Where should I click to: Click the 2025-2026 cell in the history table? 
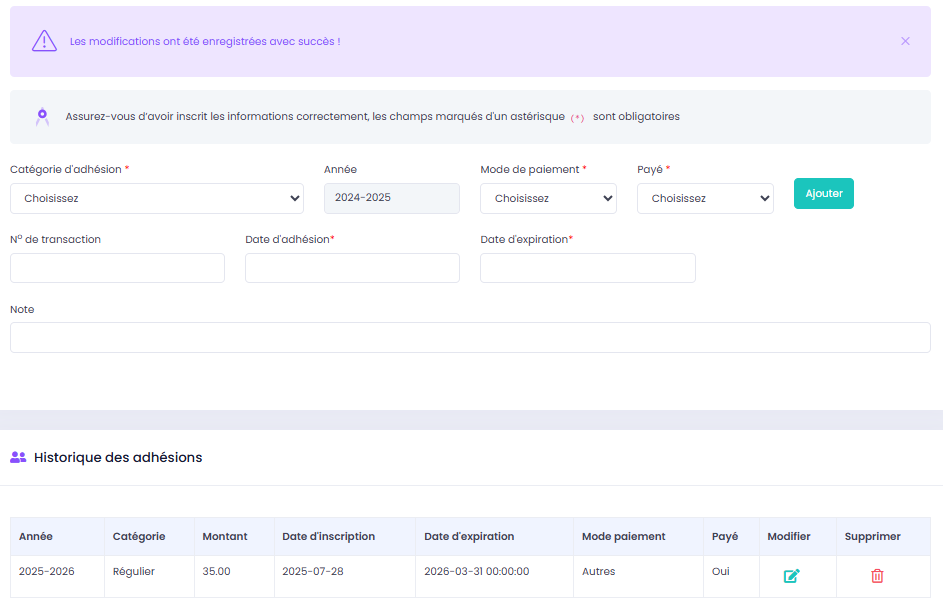[47, 572]
